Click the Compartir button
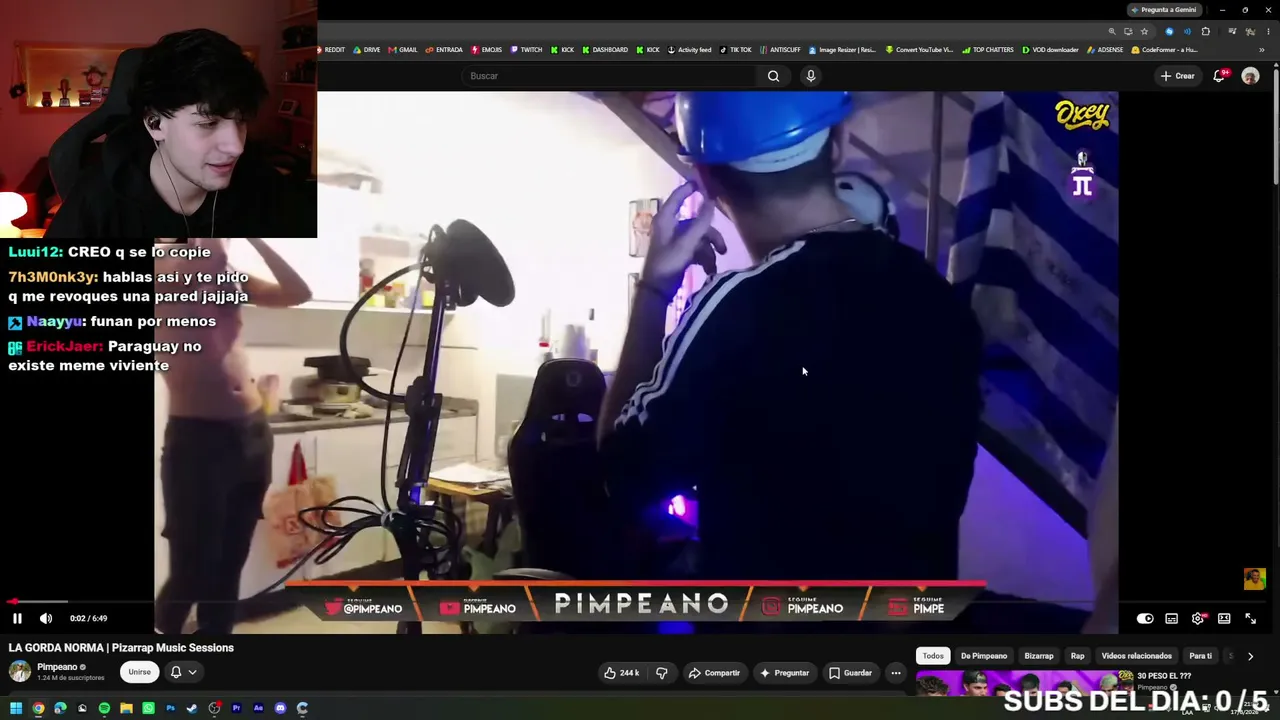The width and height of the screenshot is (1280, 720). [714, 673]
